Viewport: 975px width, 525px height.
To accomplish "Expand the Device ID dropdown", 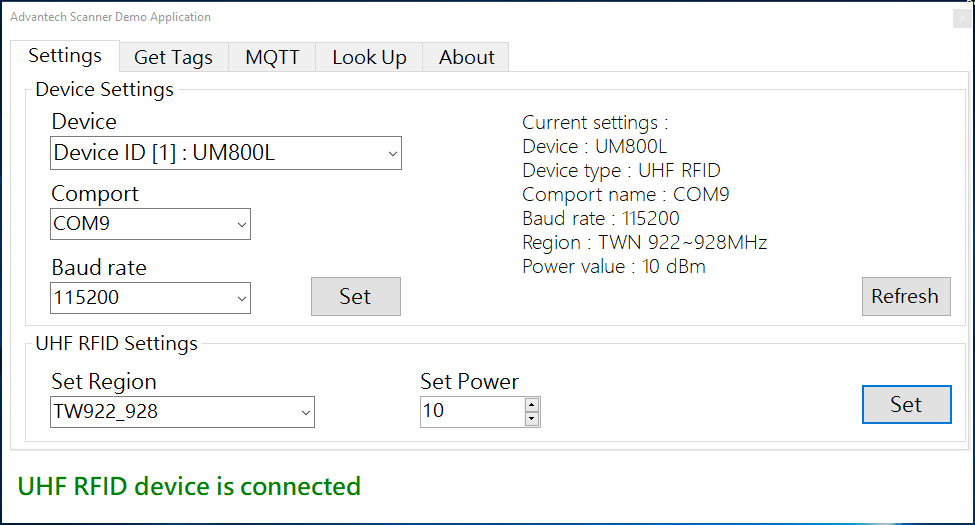I will (226, 154).
